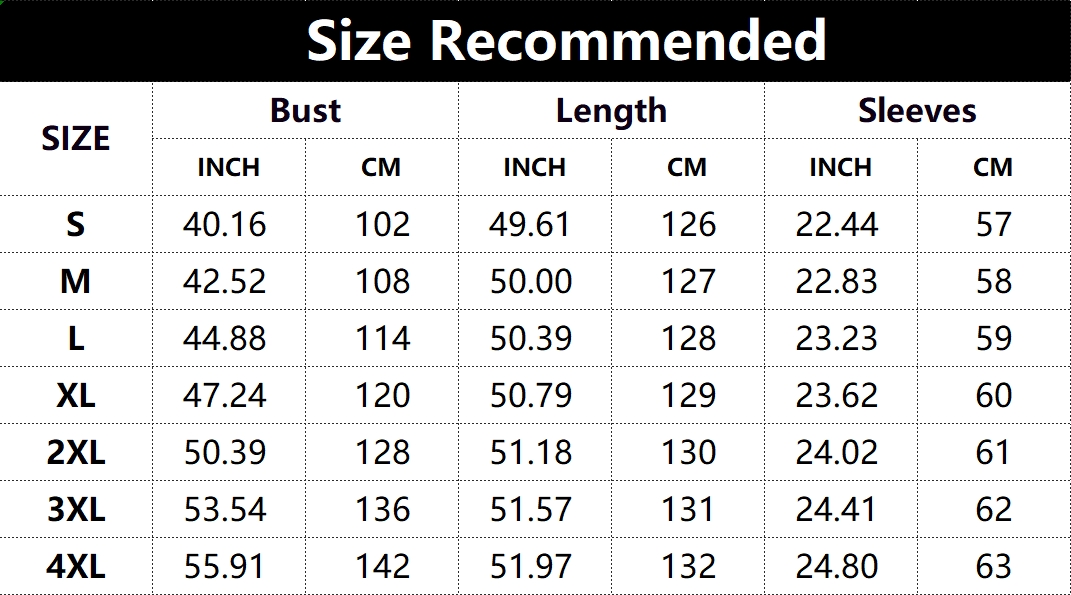Screen dimensions: 1071x595
Task: Select the XL size row label
Action: click(x=76, y=395)
